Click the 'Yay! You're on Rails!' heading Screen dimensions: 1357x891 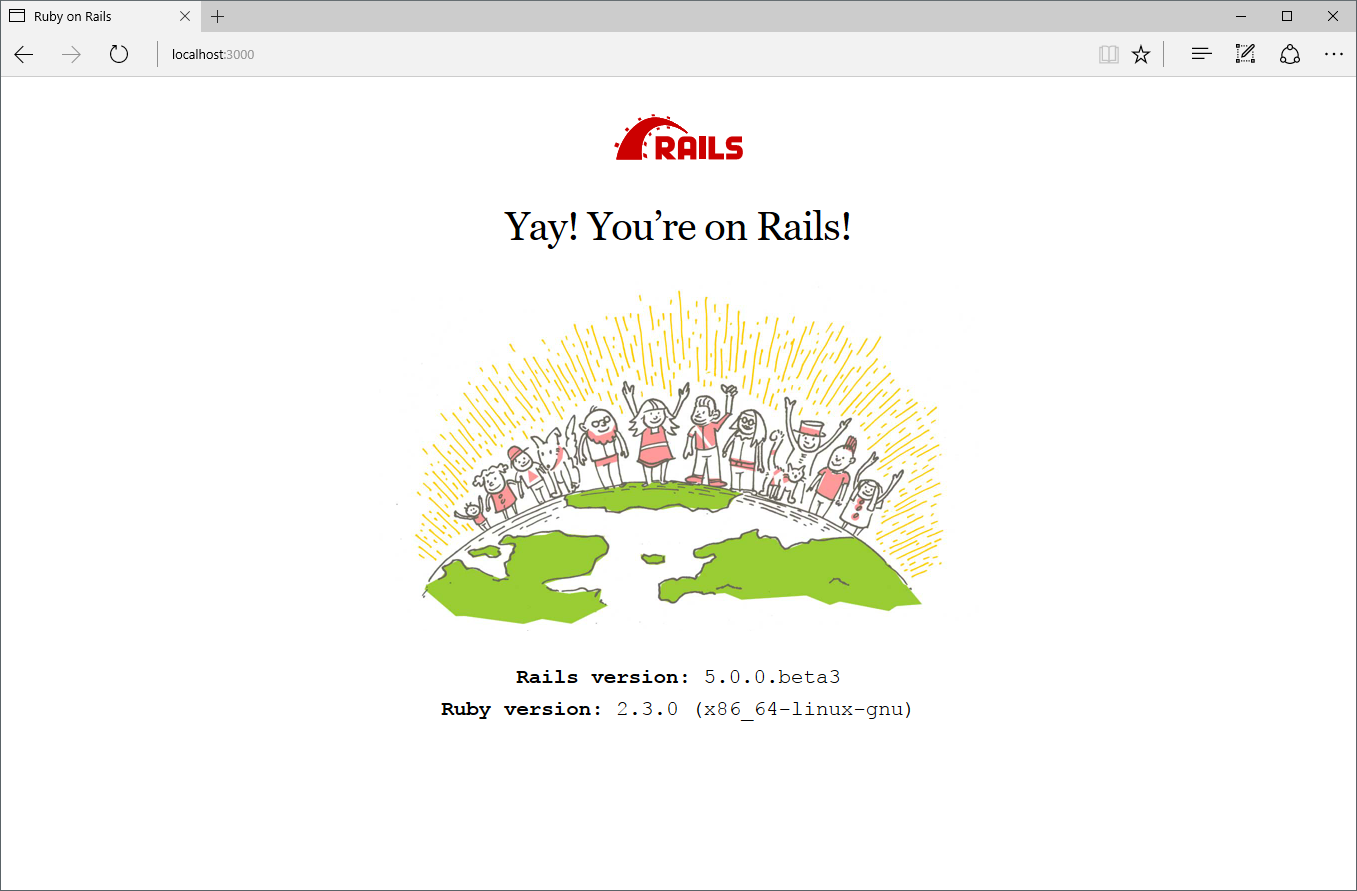click(678, 227)
